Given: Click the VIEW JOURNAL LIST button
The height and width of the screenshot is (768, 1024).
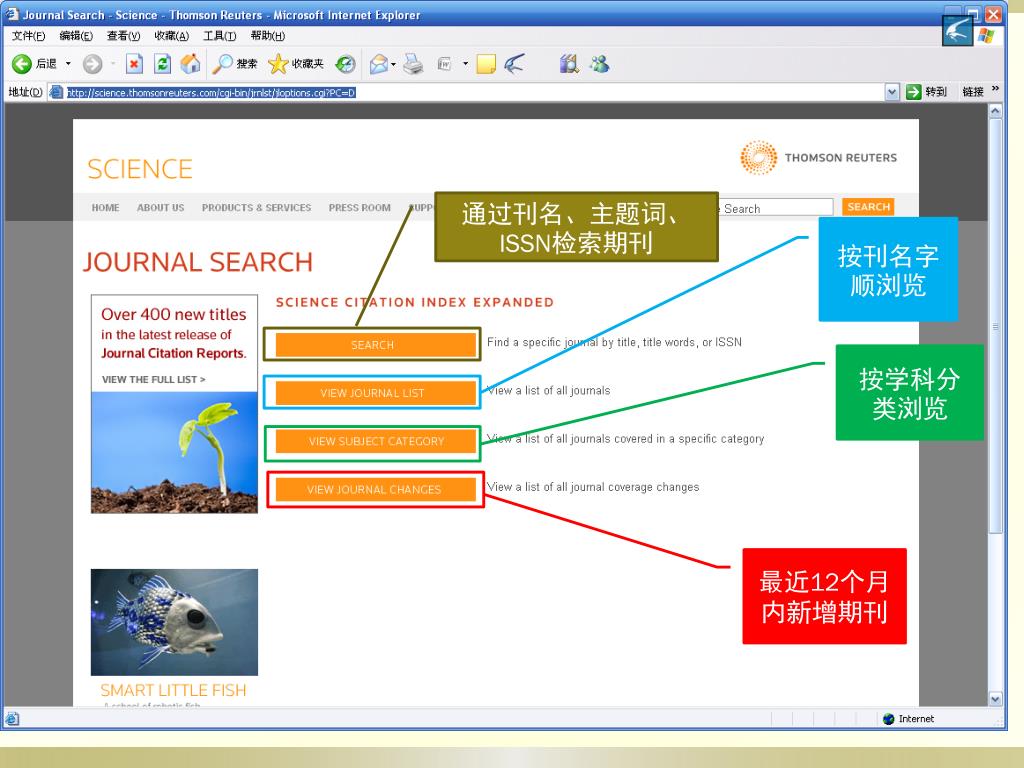Looking at the screenshot, I should (376, 393).
